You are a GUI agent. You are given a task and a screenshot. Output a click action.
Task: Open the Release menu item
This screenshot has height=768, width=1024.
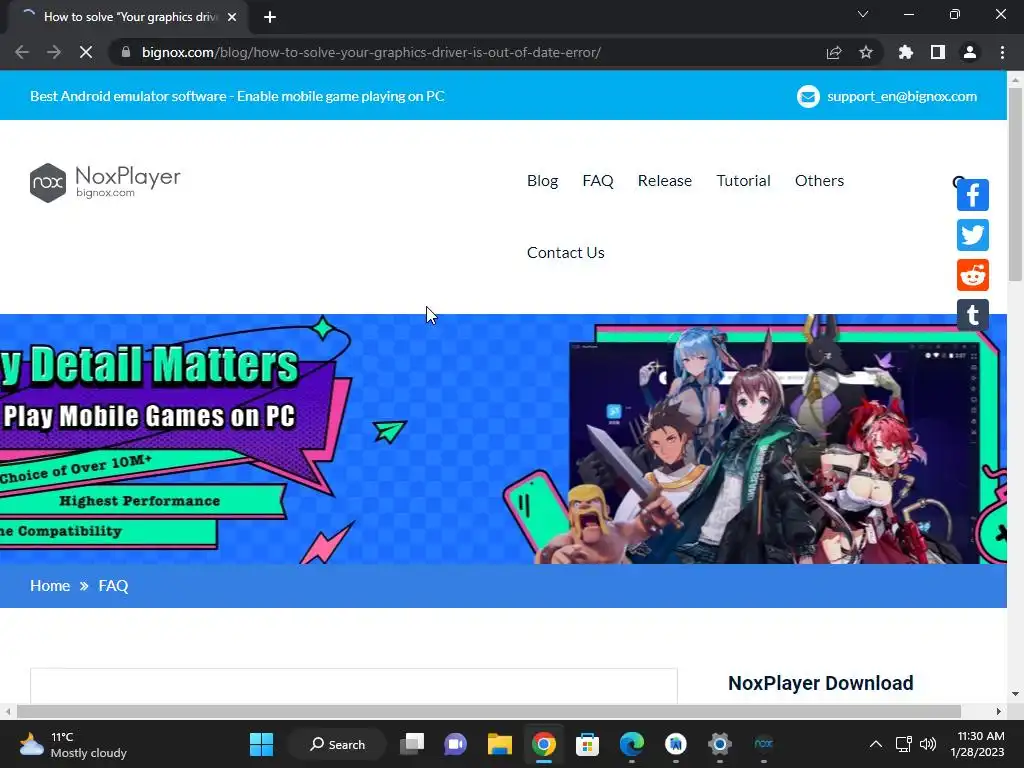pyautogui.click(x=665, y=181)
